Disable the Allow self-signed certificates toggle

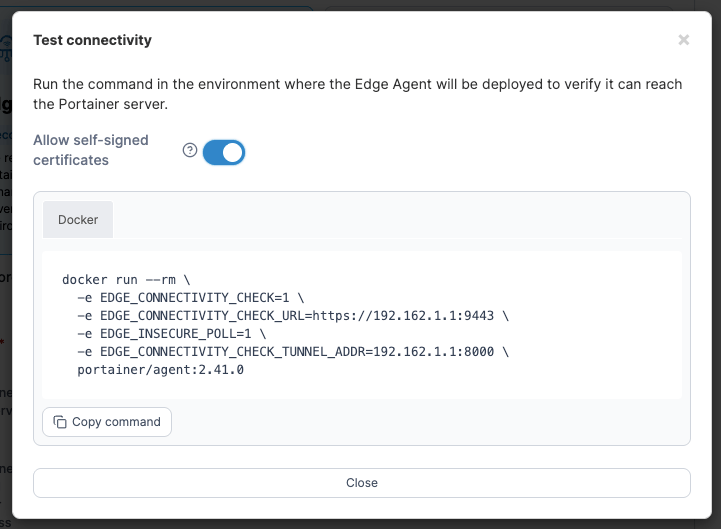(x=223, y=152)
